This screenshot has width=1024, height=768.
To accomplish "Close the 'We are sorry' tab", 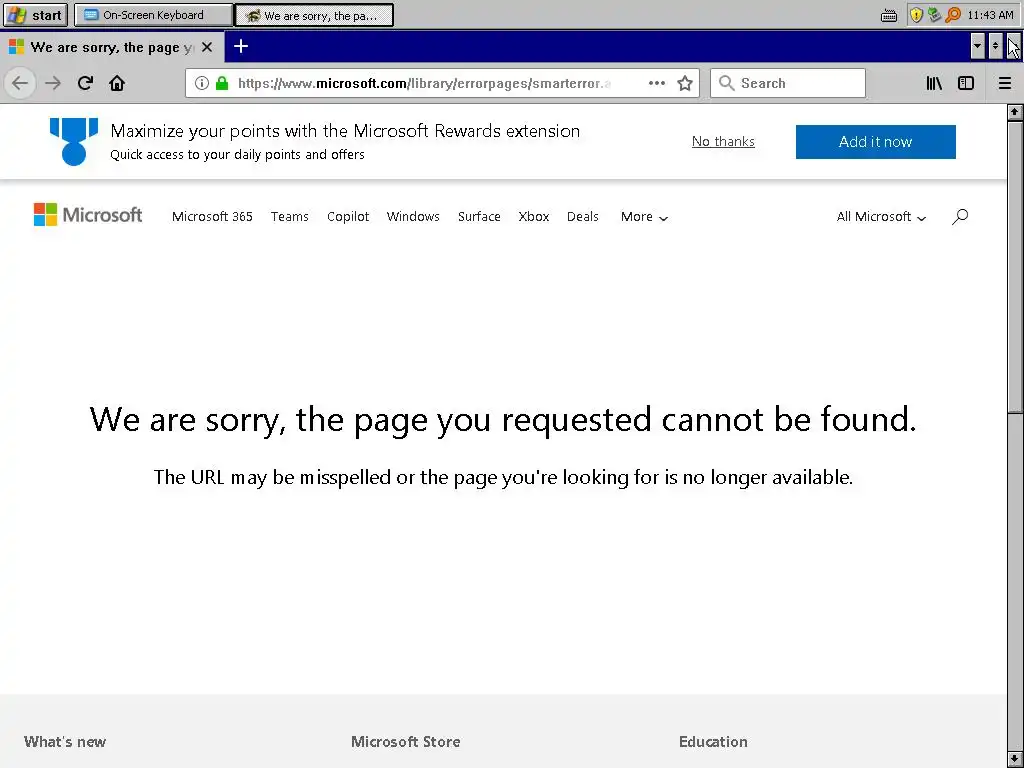I will tap(207, 47).
